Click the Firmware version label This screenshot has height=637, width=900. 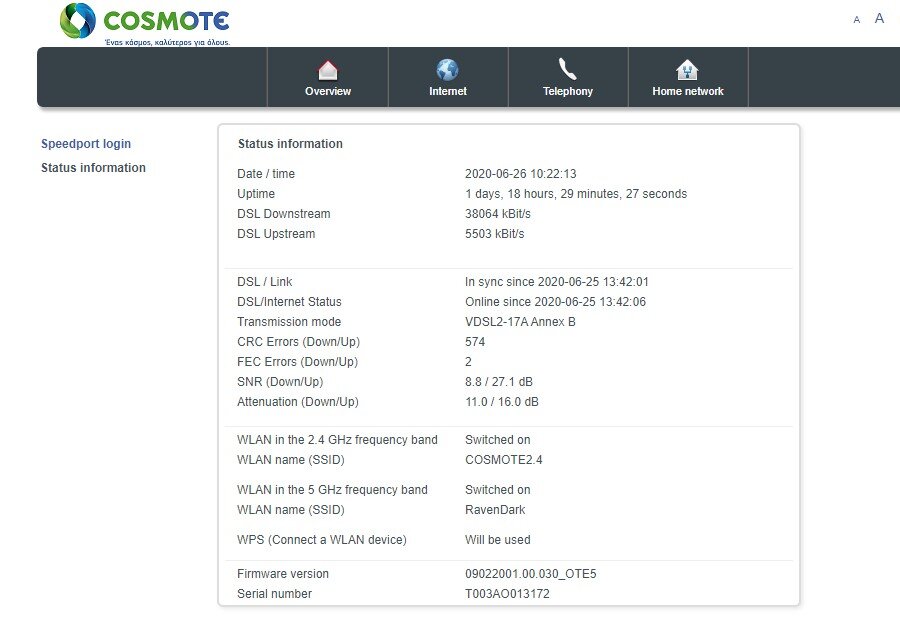[283, 574]
